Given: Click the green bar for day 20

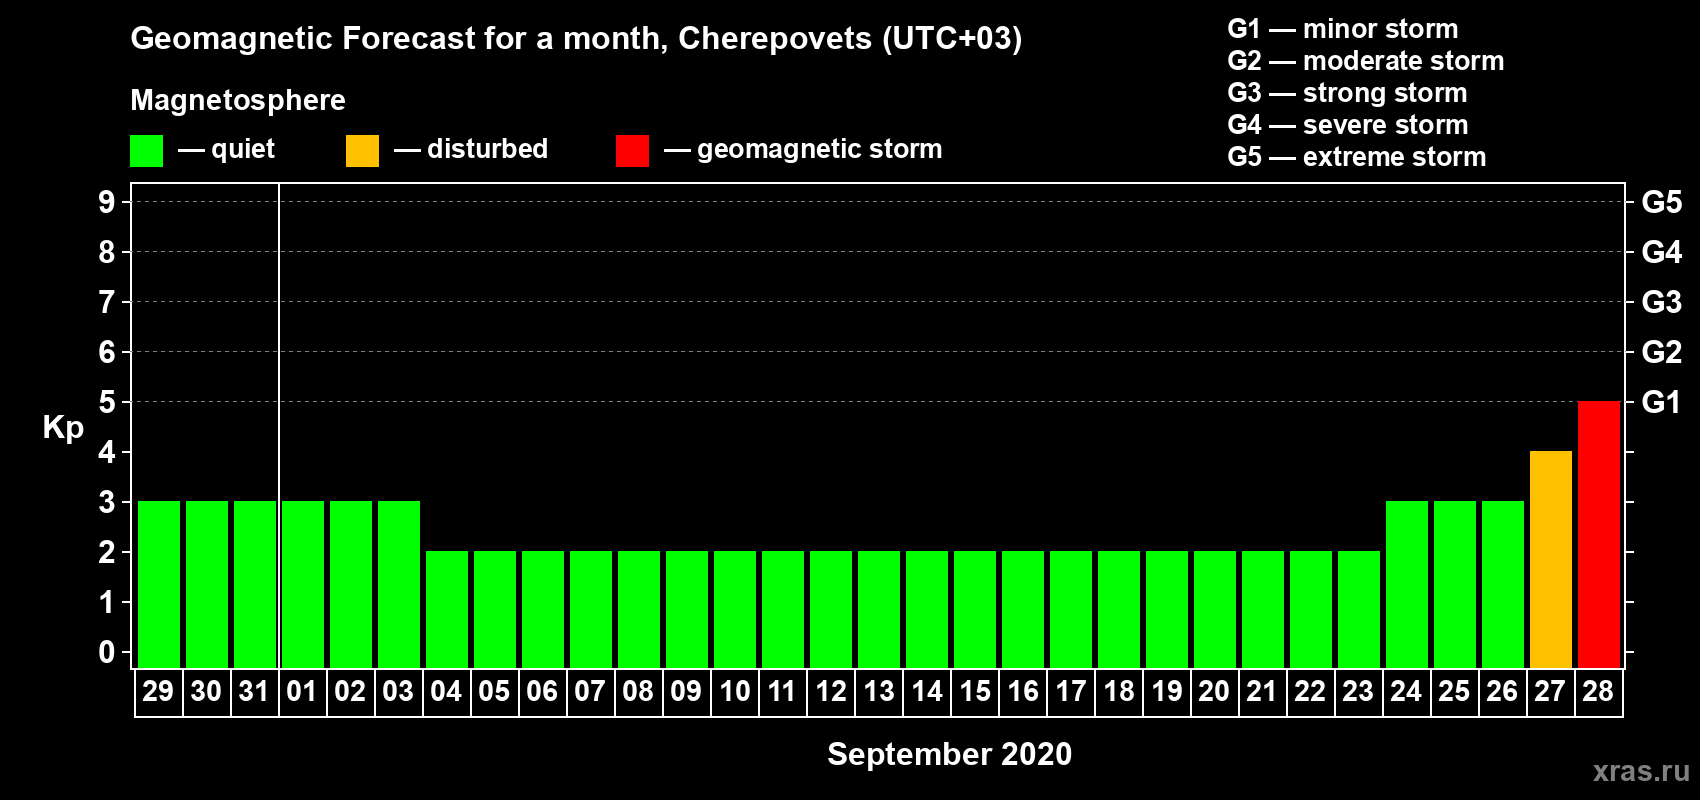Looking at the screenshot, I should pyautogui.click(x=1215, y=609).
